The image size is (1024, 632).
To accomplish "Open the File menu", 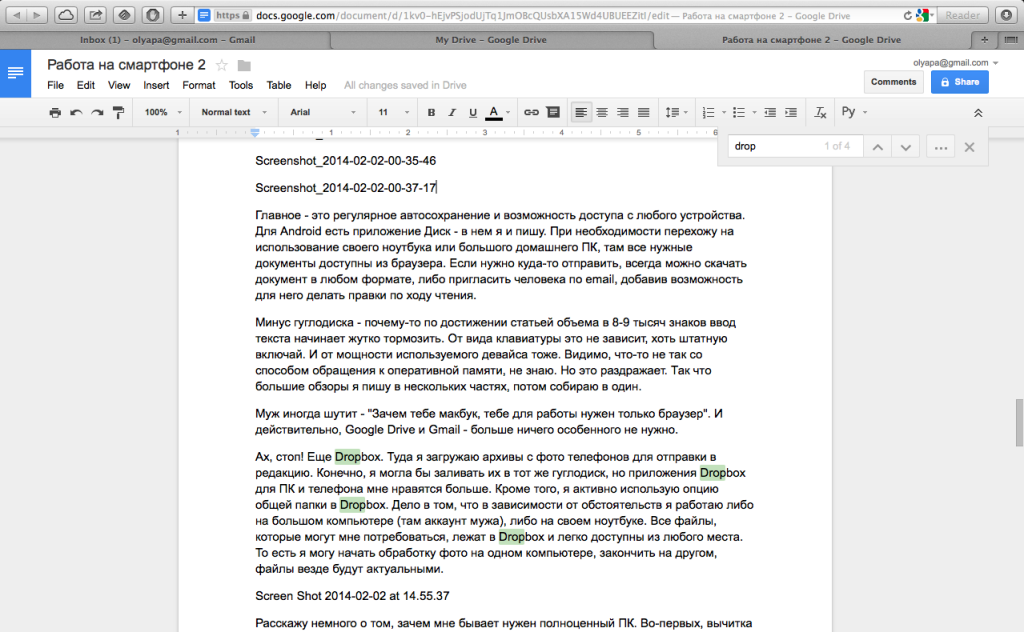I will pyautogui.click(x=56, y=85).
